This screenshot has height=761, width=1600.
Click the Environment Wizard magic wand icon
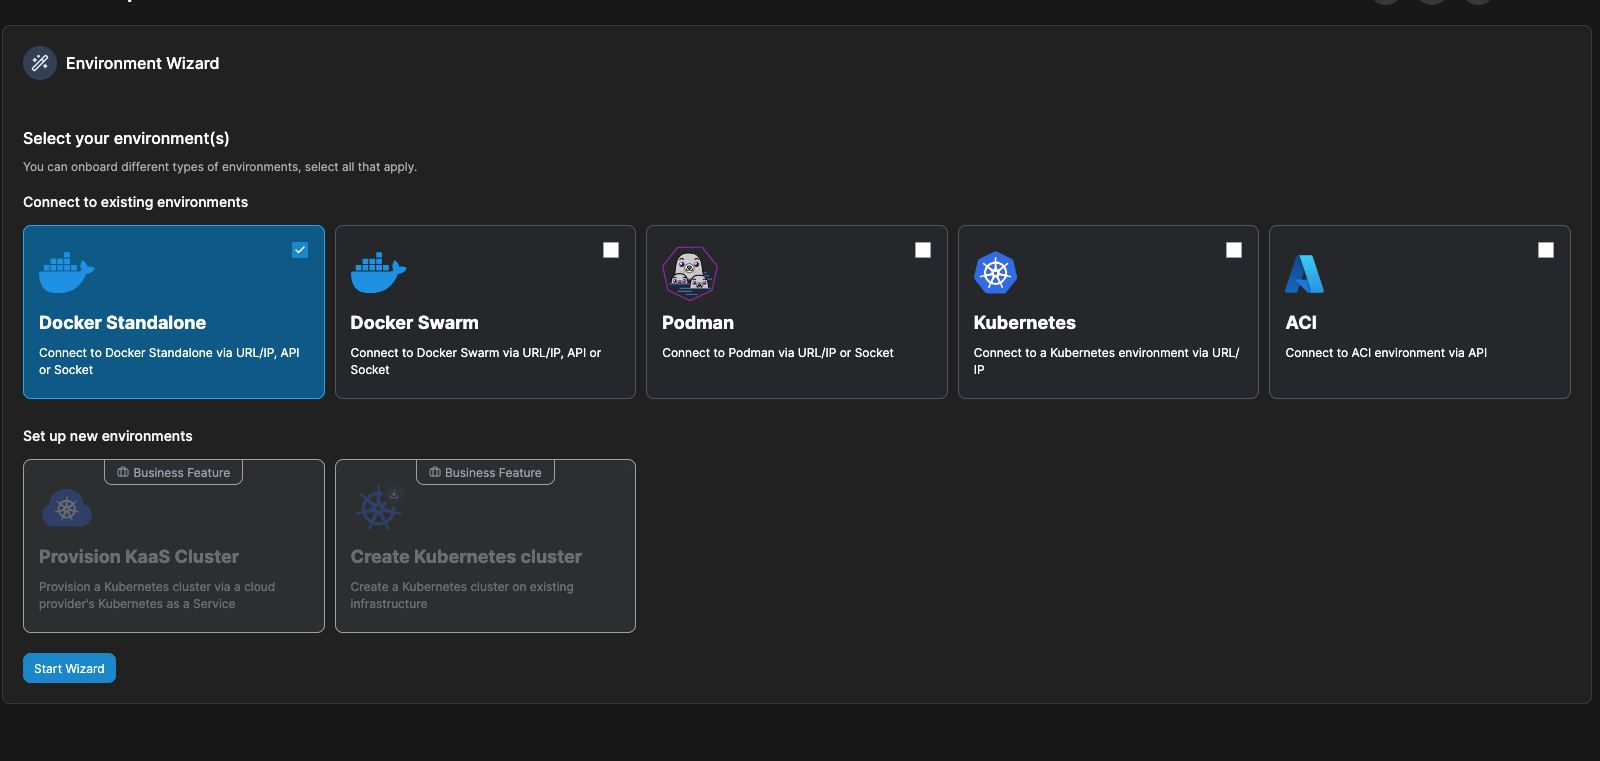40,63
